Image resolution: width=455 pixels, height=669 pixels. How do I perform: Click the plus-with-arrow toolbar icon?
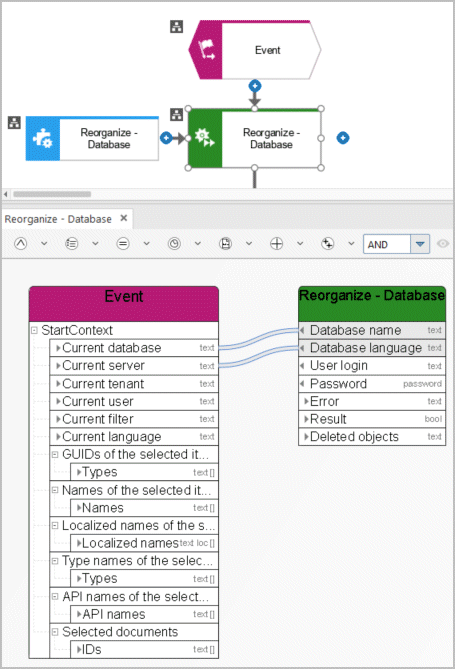click(328, 244)
